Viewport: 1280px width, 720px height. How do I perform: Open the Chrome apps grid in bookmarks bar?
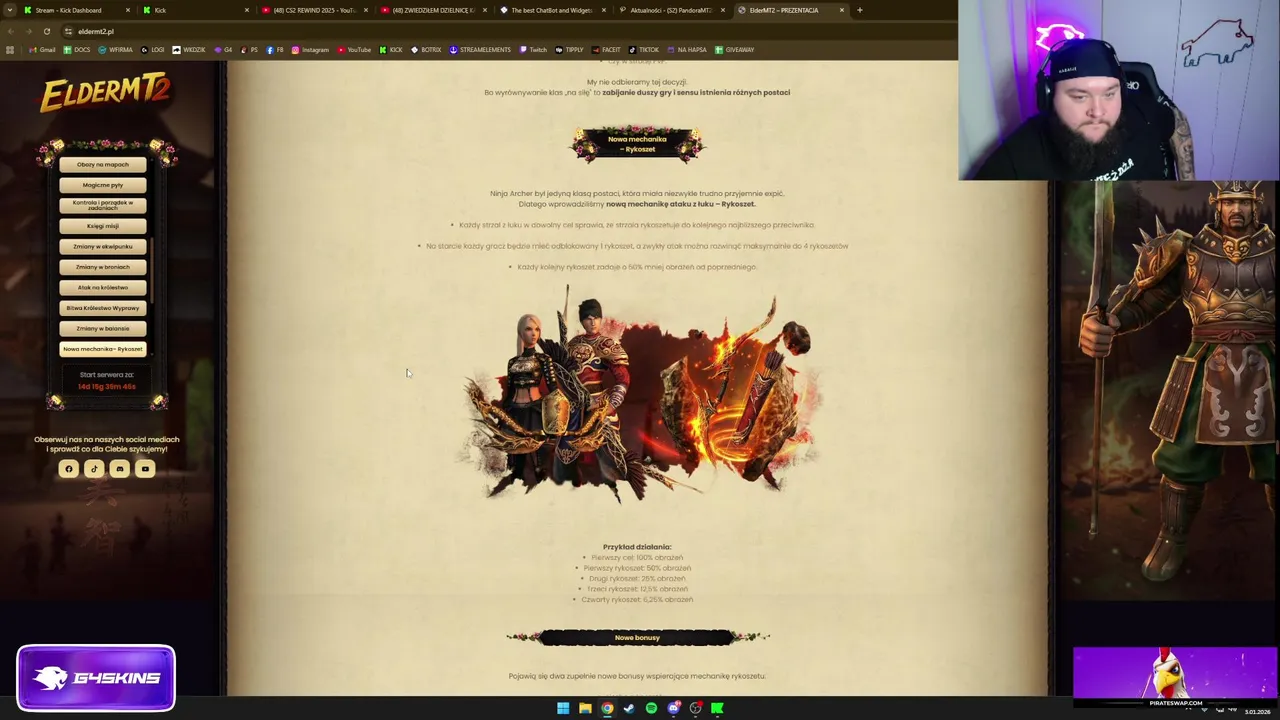[10, 49]
